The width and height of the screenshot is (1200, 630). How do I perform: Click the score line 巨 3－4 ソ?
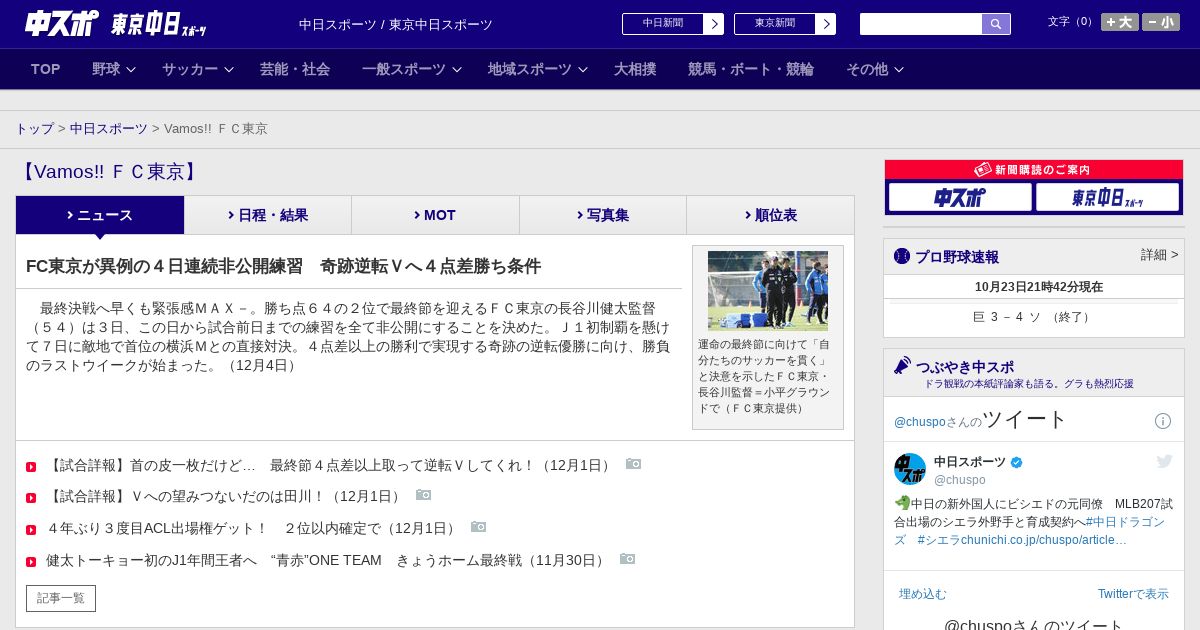[1034, 317]
